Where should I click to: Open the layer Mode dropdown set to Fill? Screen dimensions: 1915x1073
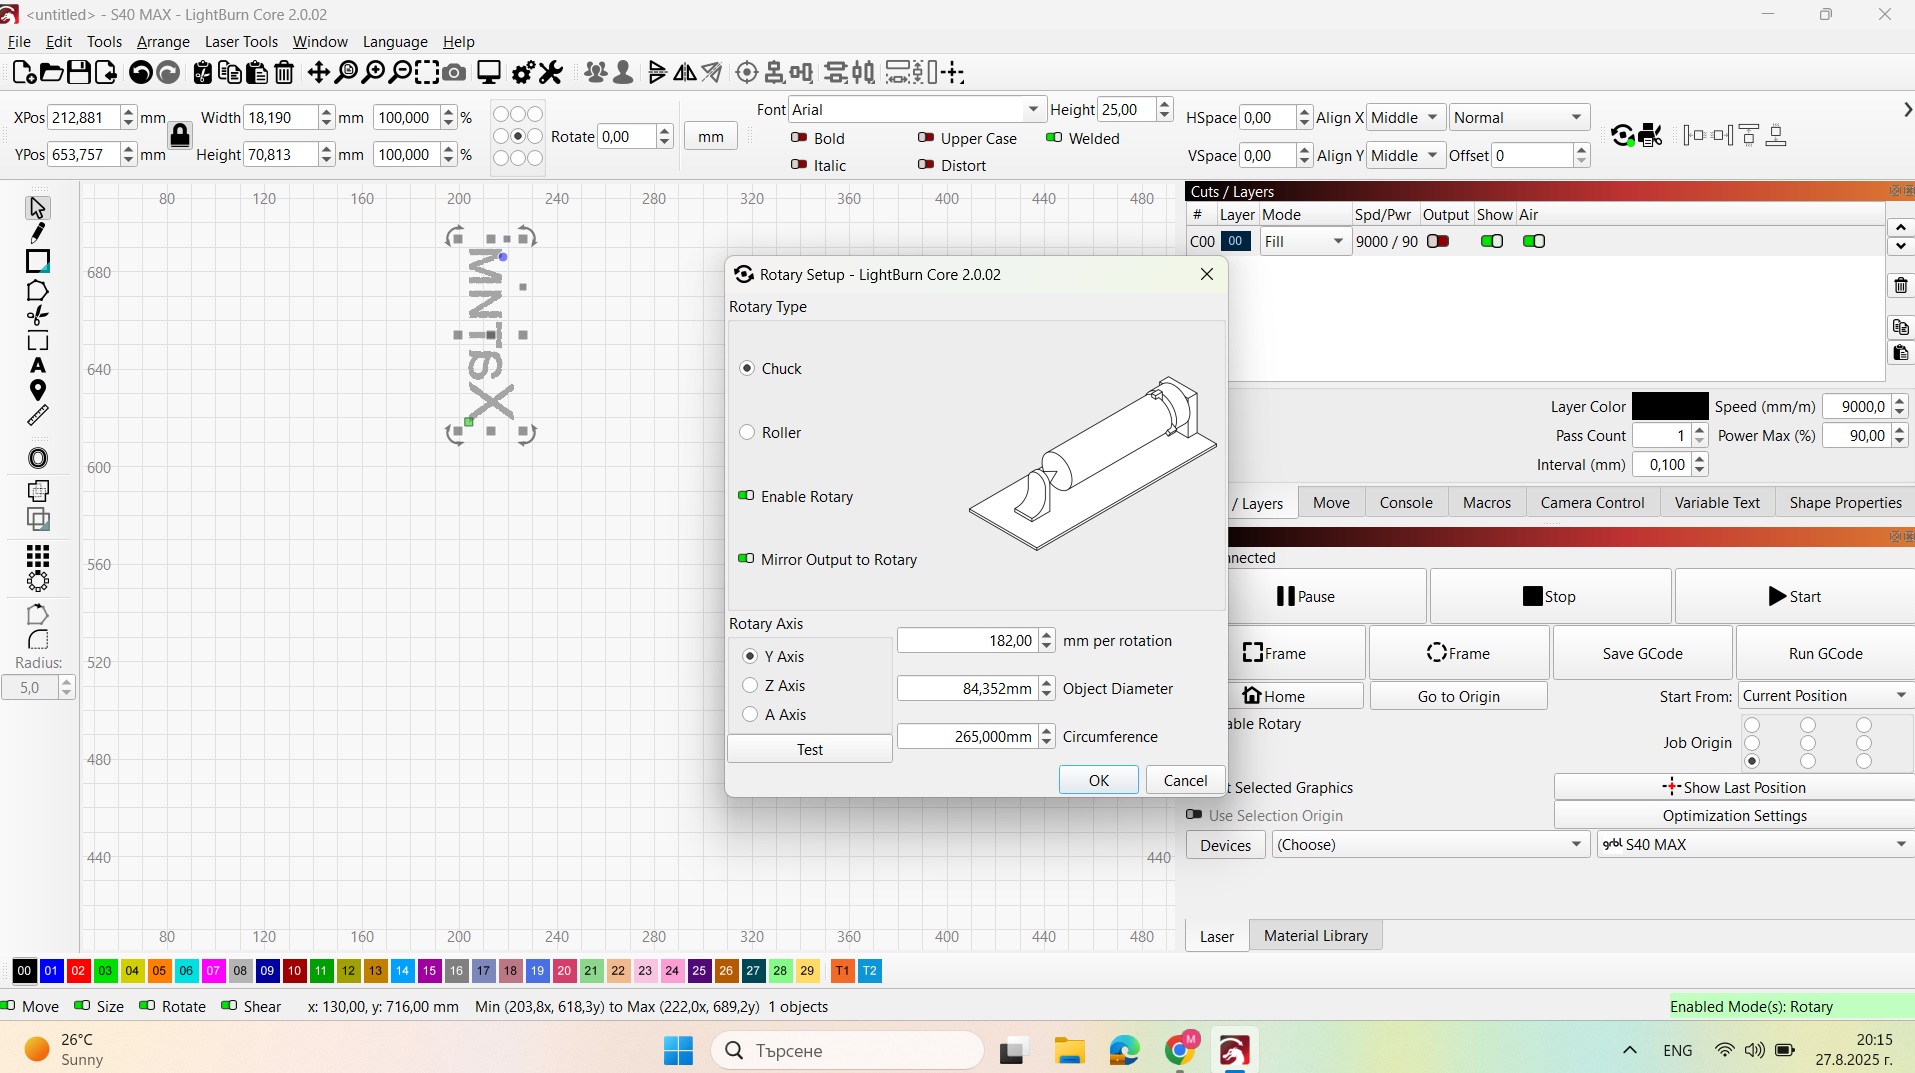pos(1304,242)
